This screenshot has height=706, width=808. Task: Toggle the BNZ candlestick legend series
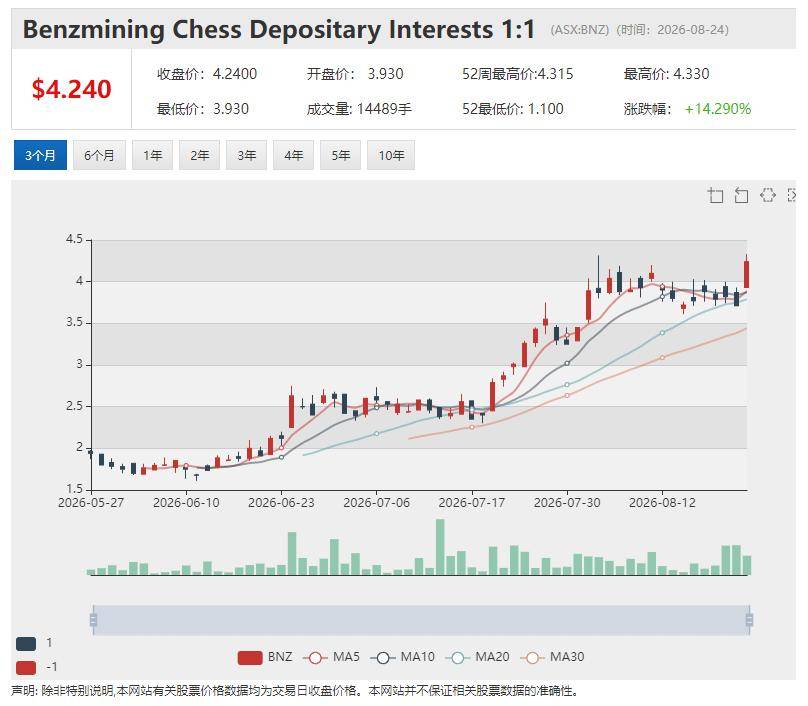[265, 657]
